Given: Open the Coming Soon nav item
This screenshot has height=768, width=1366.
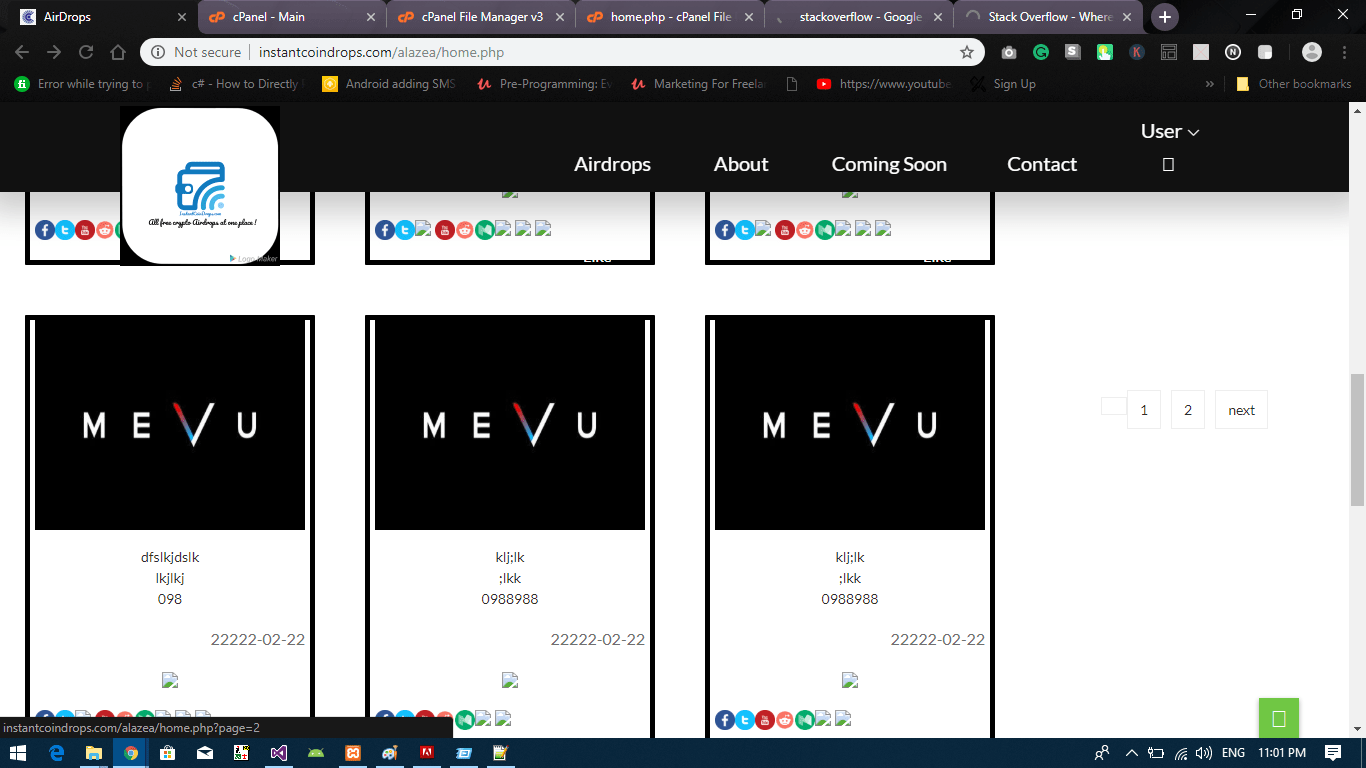Looking at the screenshot, I should coord(889,165).
